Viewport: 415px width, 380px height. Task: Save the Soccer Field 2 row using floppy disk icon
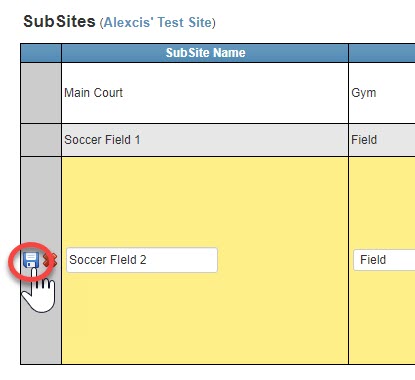(31, 260)
